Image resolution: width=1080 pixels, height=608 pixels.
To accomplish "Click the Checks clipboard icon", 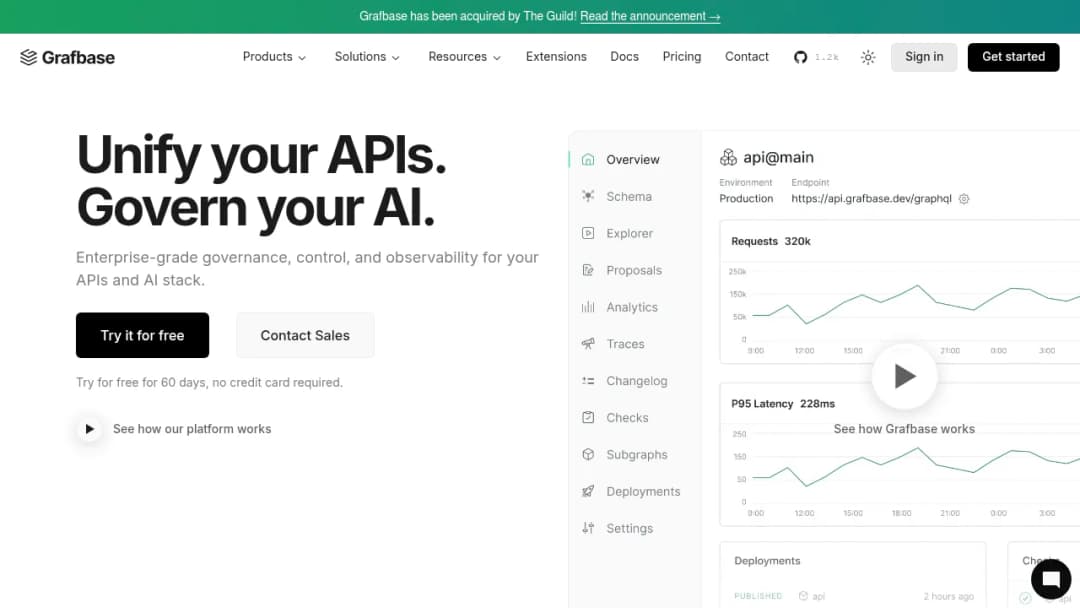I will 588,417.
